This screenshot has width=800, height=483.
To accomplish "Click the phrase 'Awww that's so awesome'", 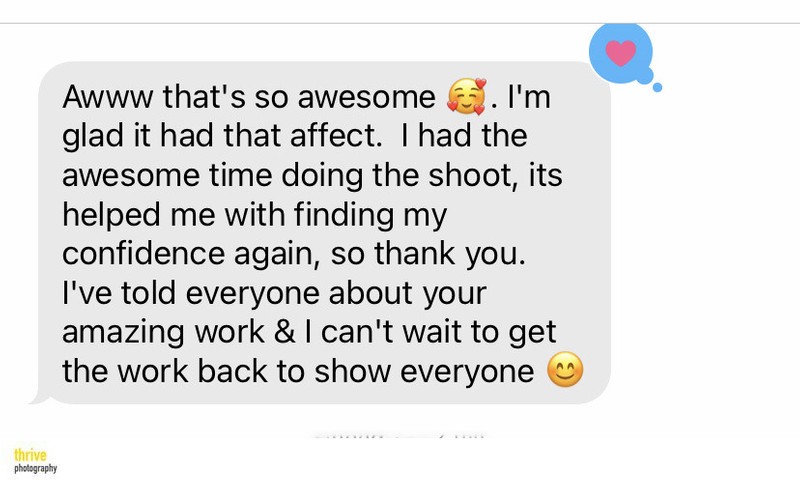I will point(249,96).
